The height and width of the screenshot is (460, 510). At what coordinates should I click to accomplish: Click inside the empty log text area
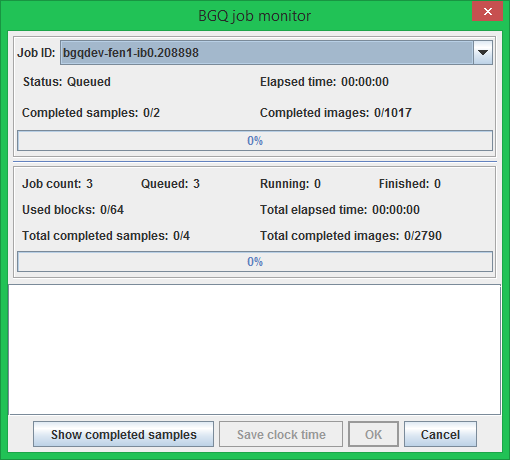[255, 349]
